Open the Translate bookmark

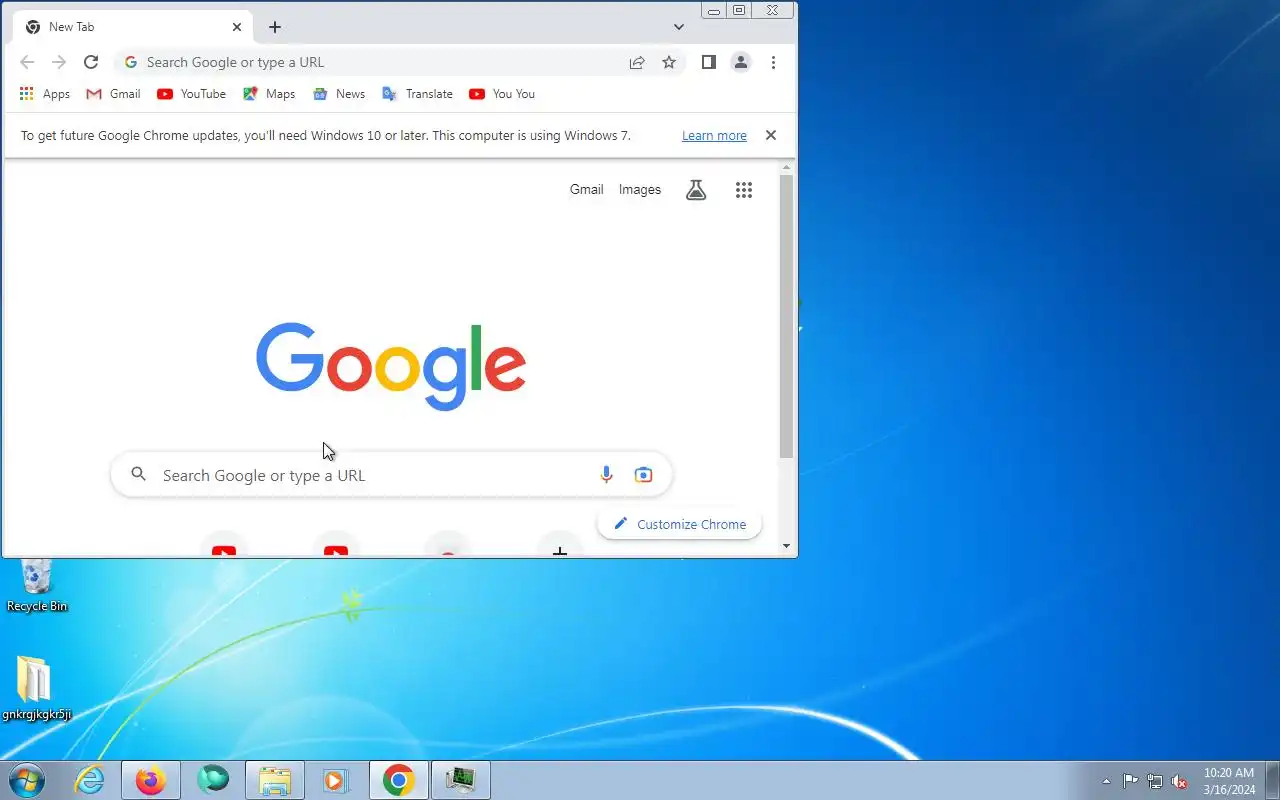(x=418, y=94)
